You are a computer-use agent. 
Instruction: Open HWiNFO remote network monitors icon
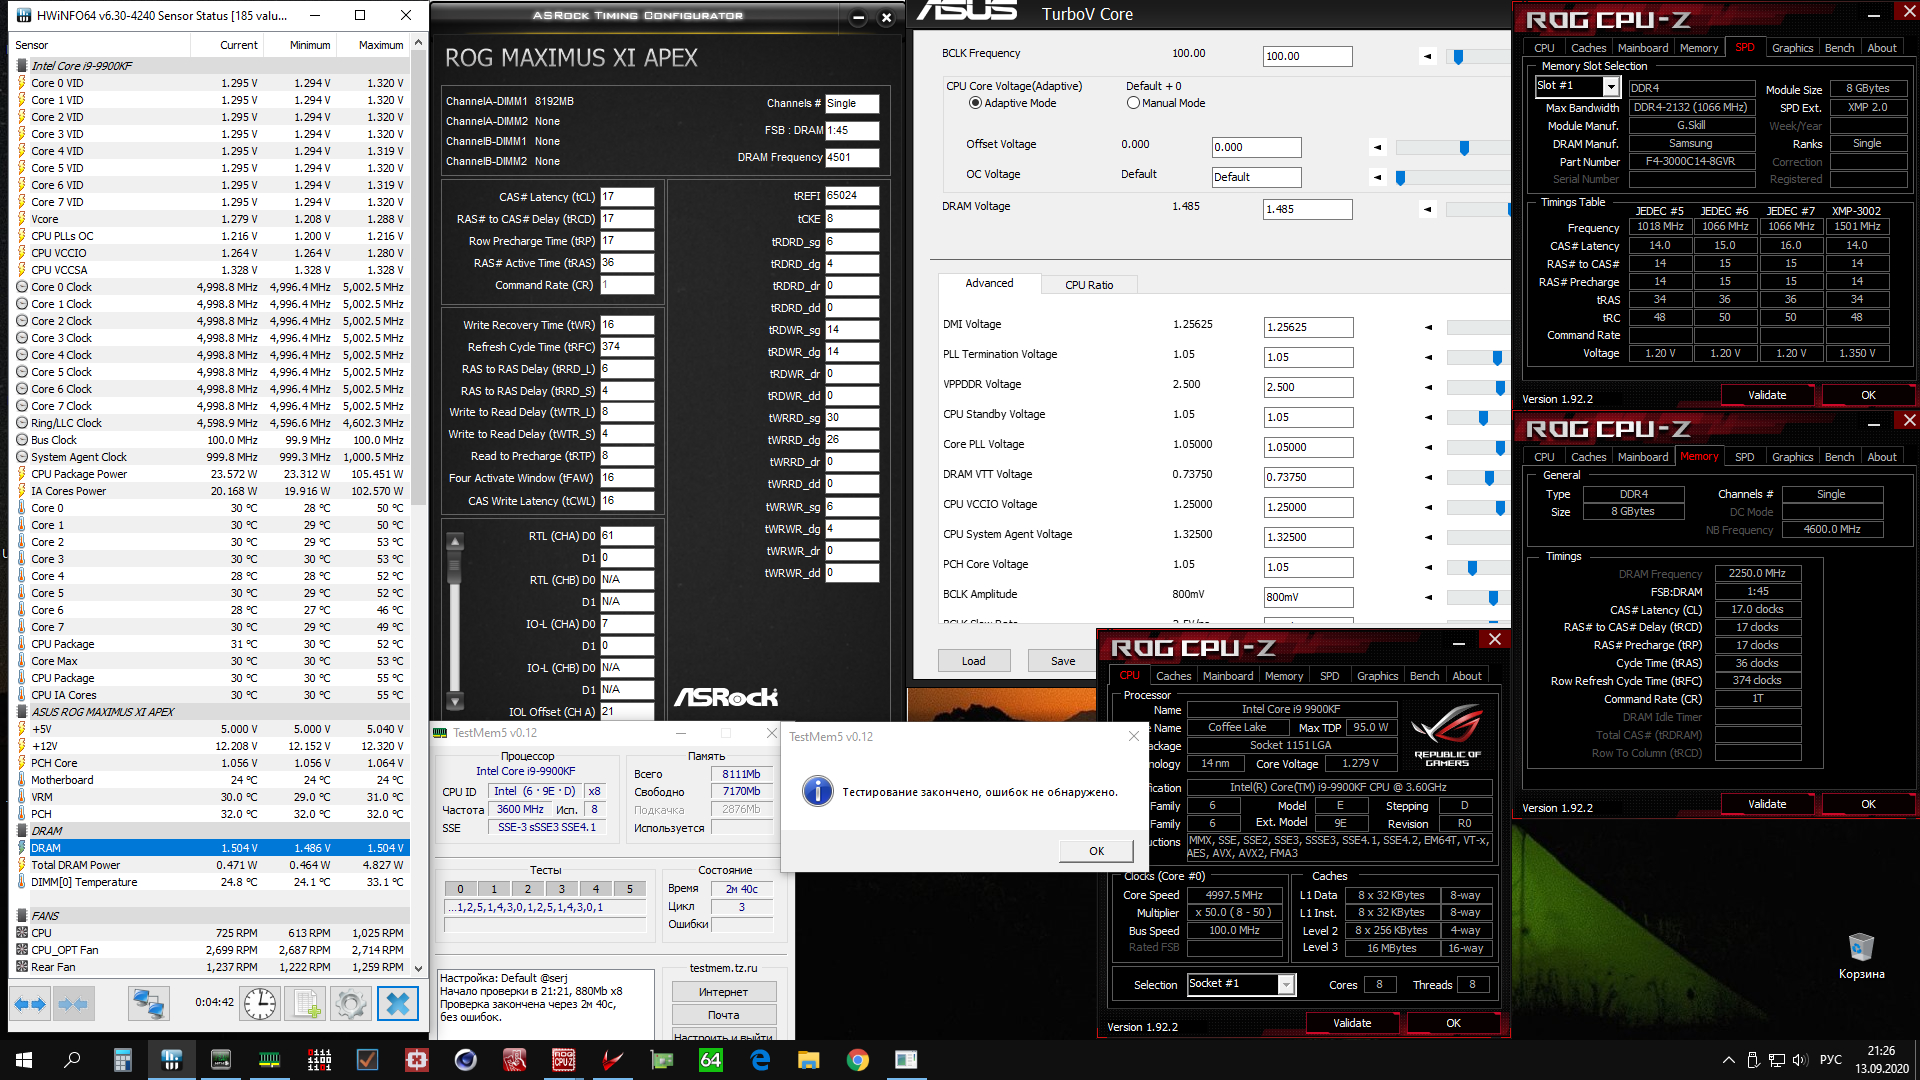(149, 1003)
